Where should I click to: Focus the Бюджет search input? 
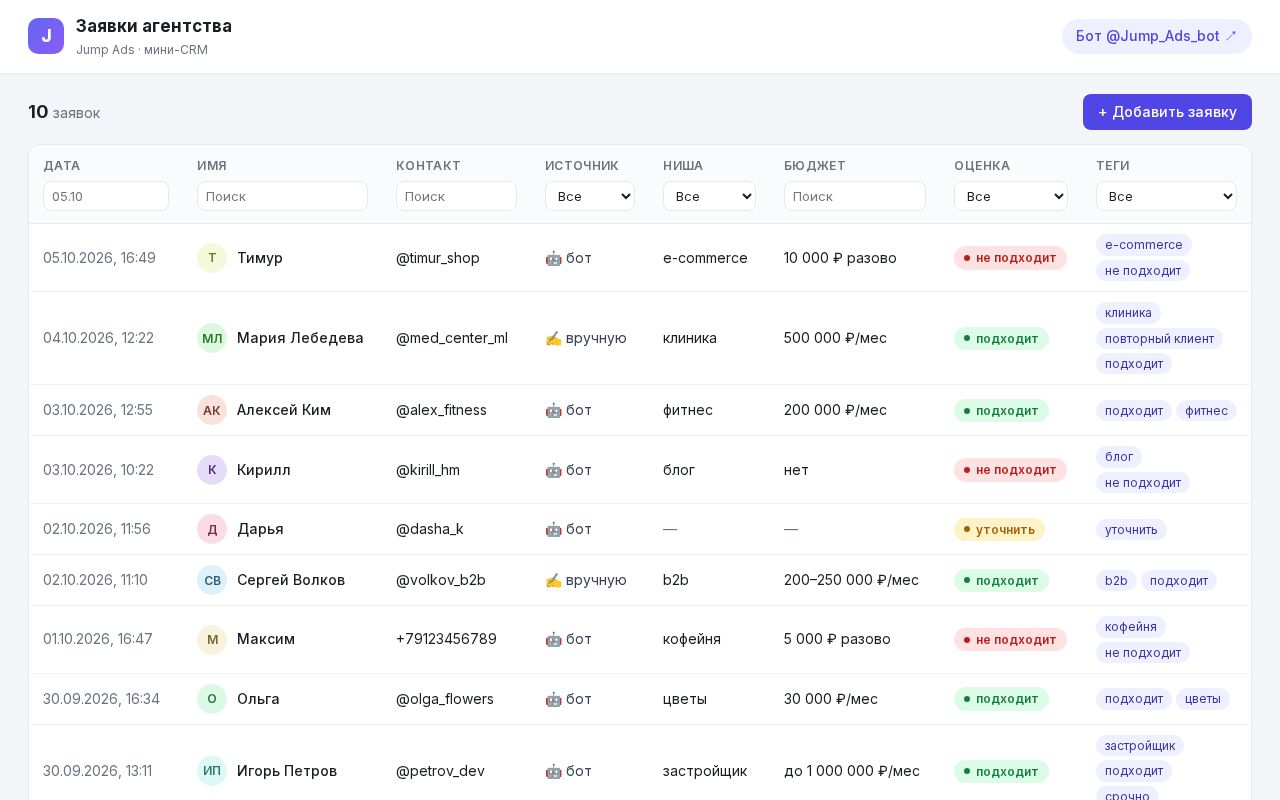[855, 196]
